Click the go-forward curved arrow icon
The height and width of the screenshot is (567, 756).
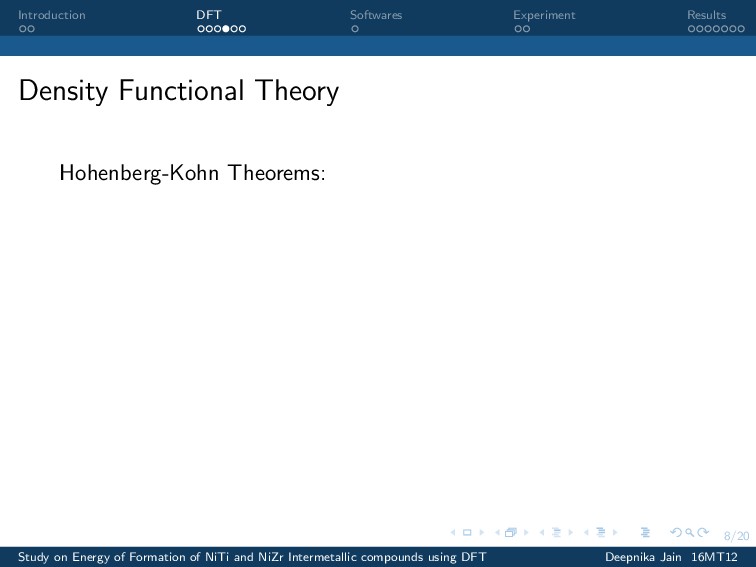click(703, 532)
